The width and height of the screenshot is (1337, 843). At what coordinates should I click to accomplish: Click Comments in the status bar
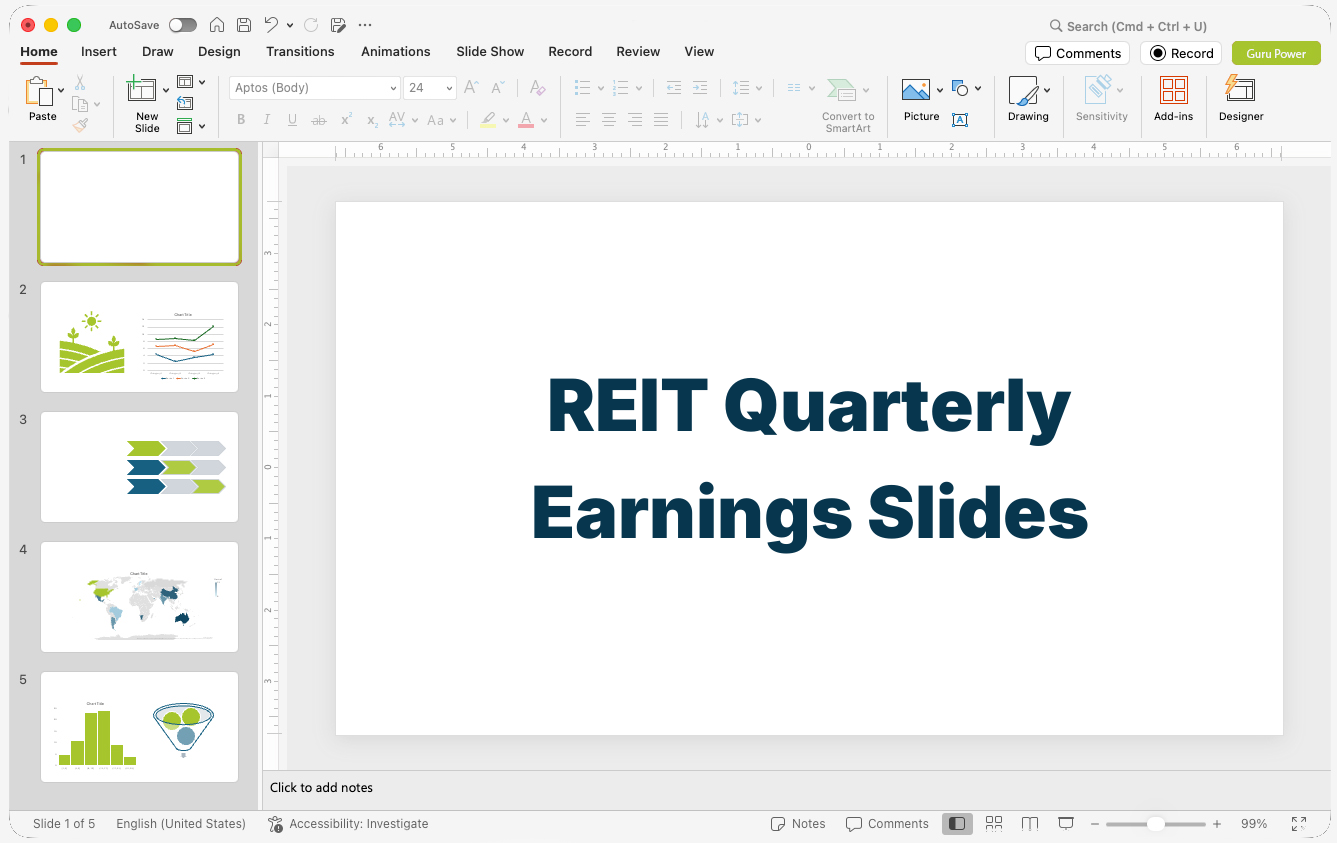point(887,824)
